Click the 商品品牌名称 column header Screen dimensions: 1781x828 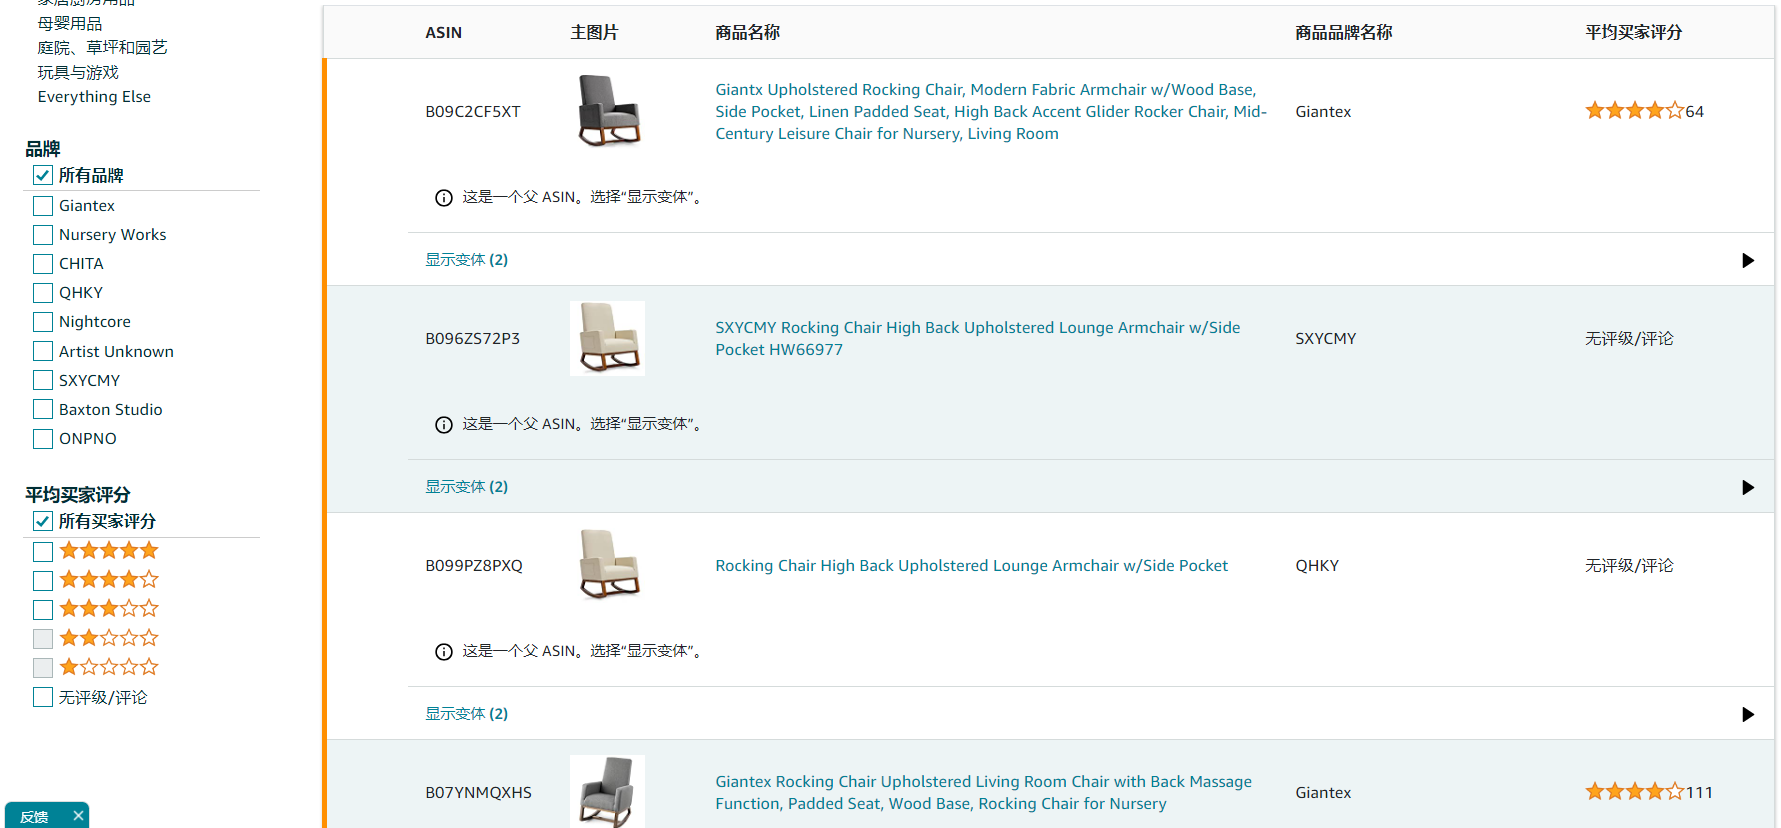pos(1344,33)
